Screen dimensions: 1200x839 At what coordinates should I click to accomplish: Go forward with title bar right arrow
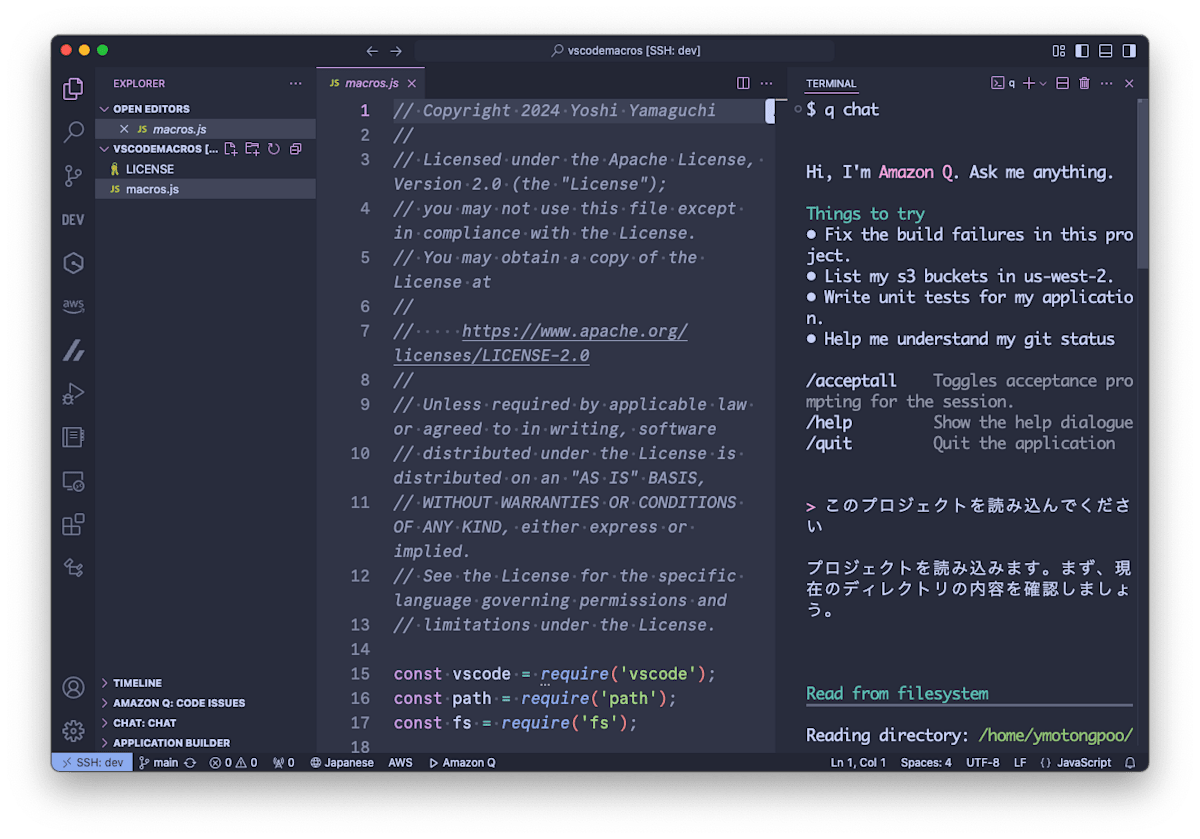(396, 50)
